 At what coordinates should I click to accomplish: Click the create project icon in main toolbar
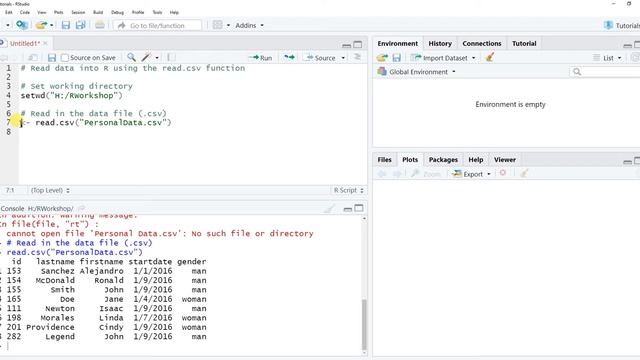pos(22,25)
